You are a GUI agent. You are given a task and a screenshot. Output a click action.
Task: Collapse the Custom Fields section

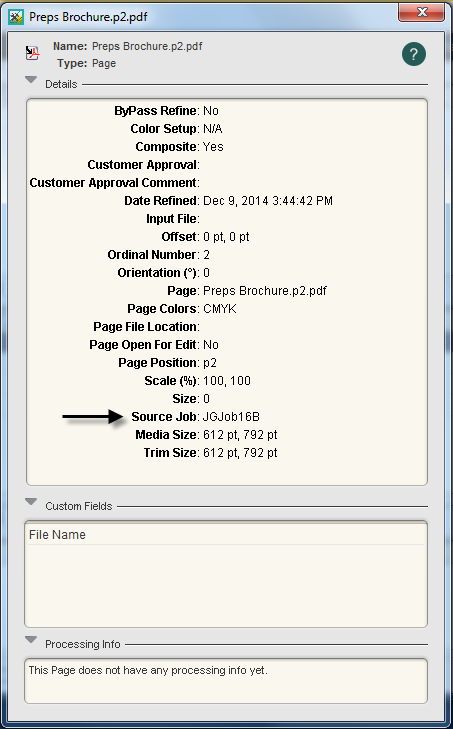coord(31,502)
